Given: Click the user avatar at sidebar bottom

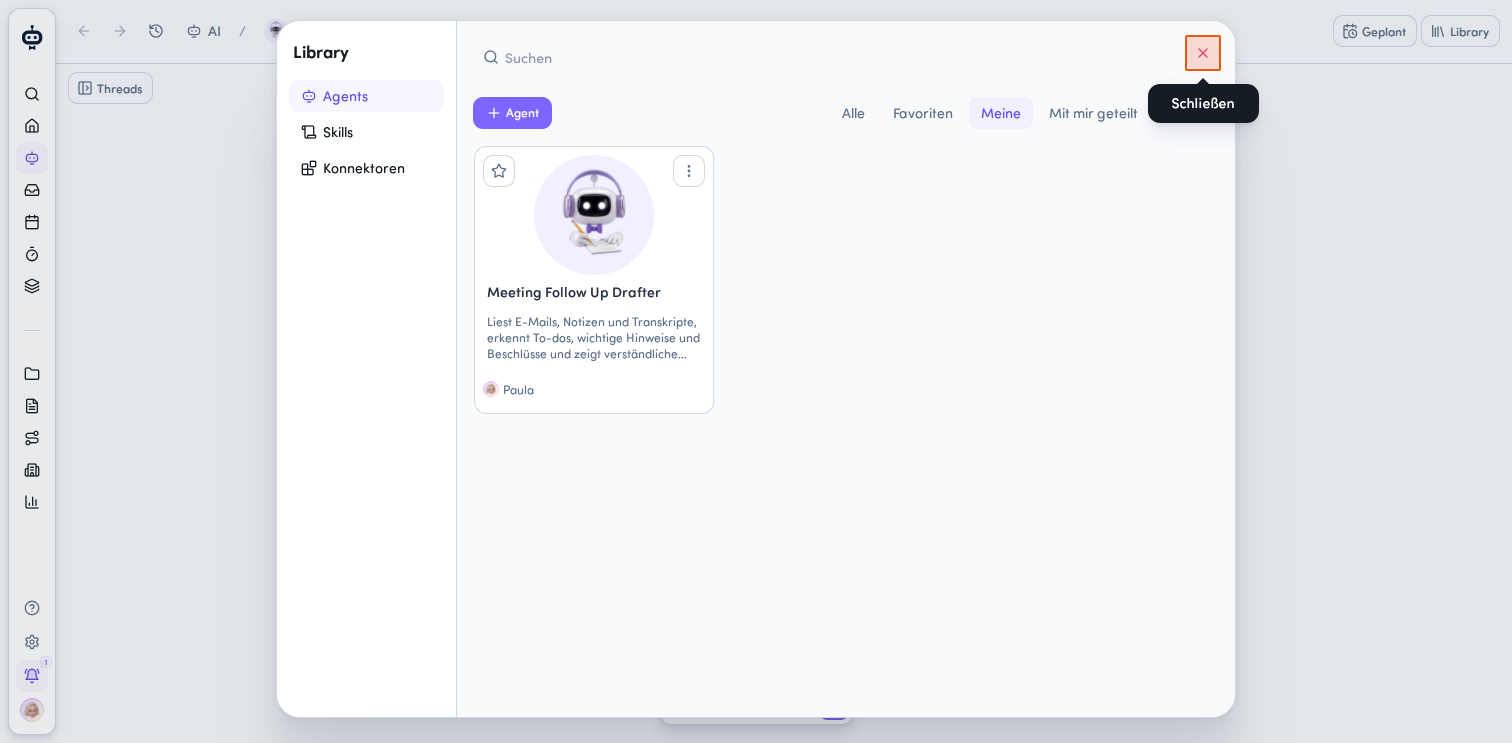Looking at the screenshot, I should pos(32,710).
